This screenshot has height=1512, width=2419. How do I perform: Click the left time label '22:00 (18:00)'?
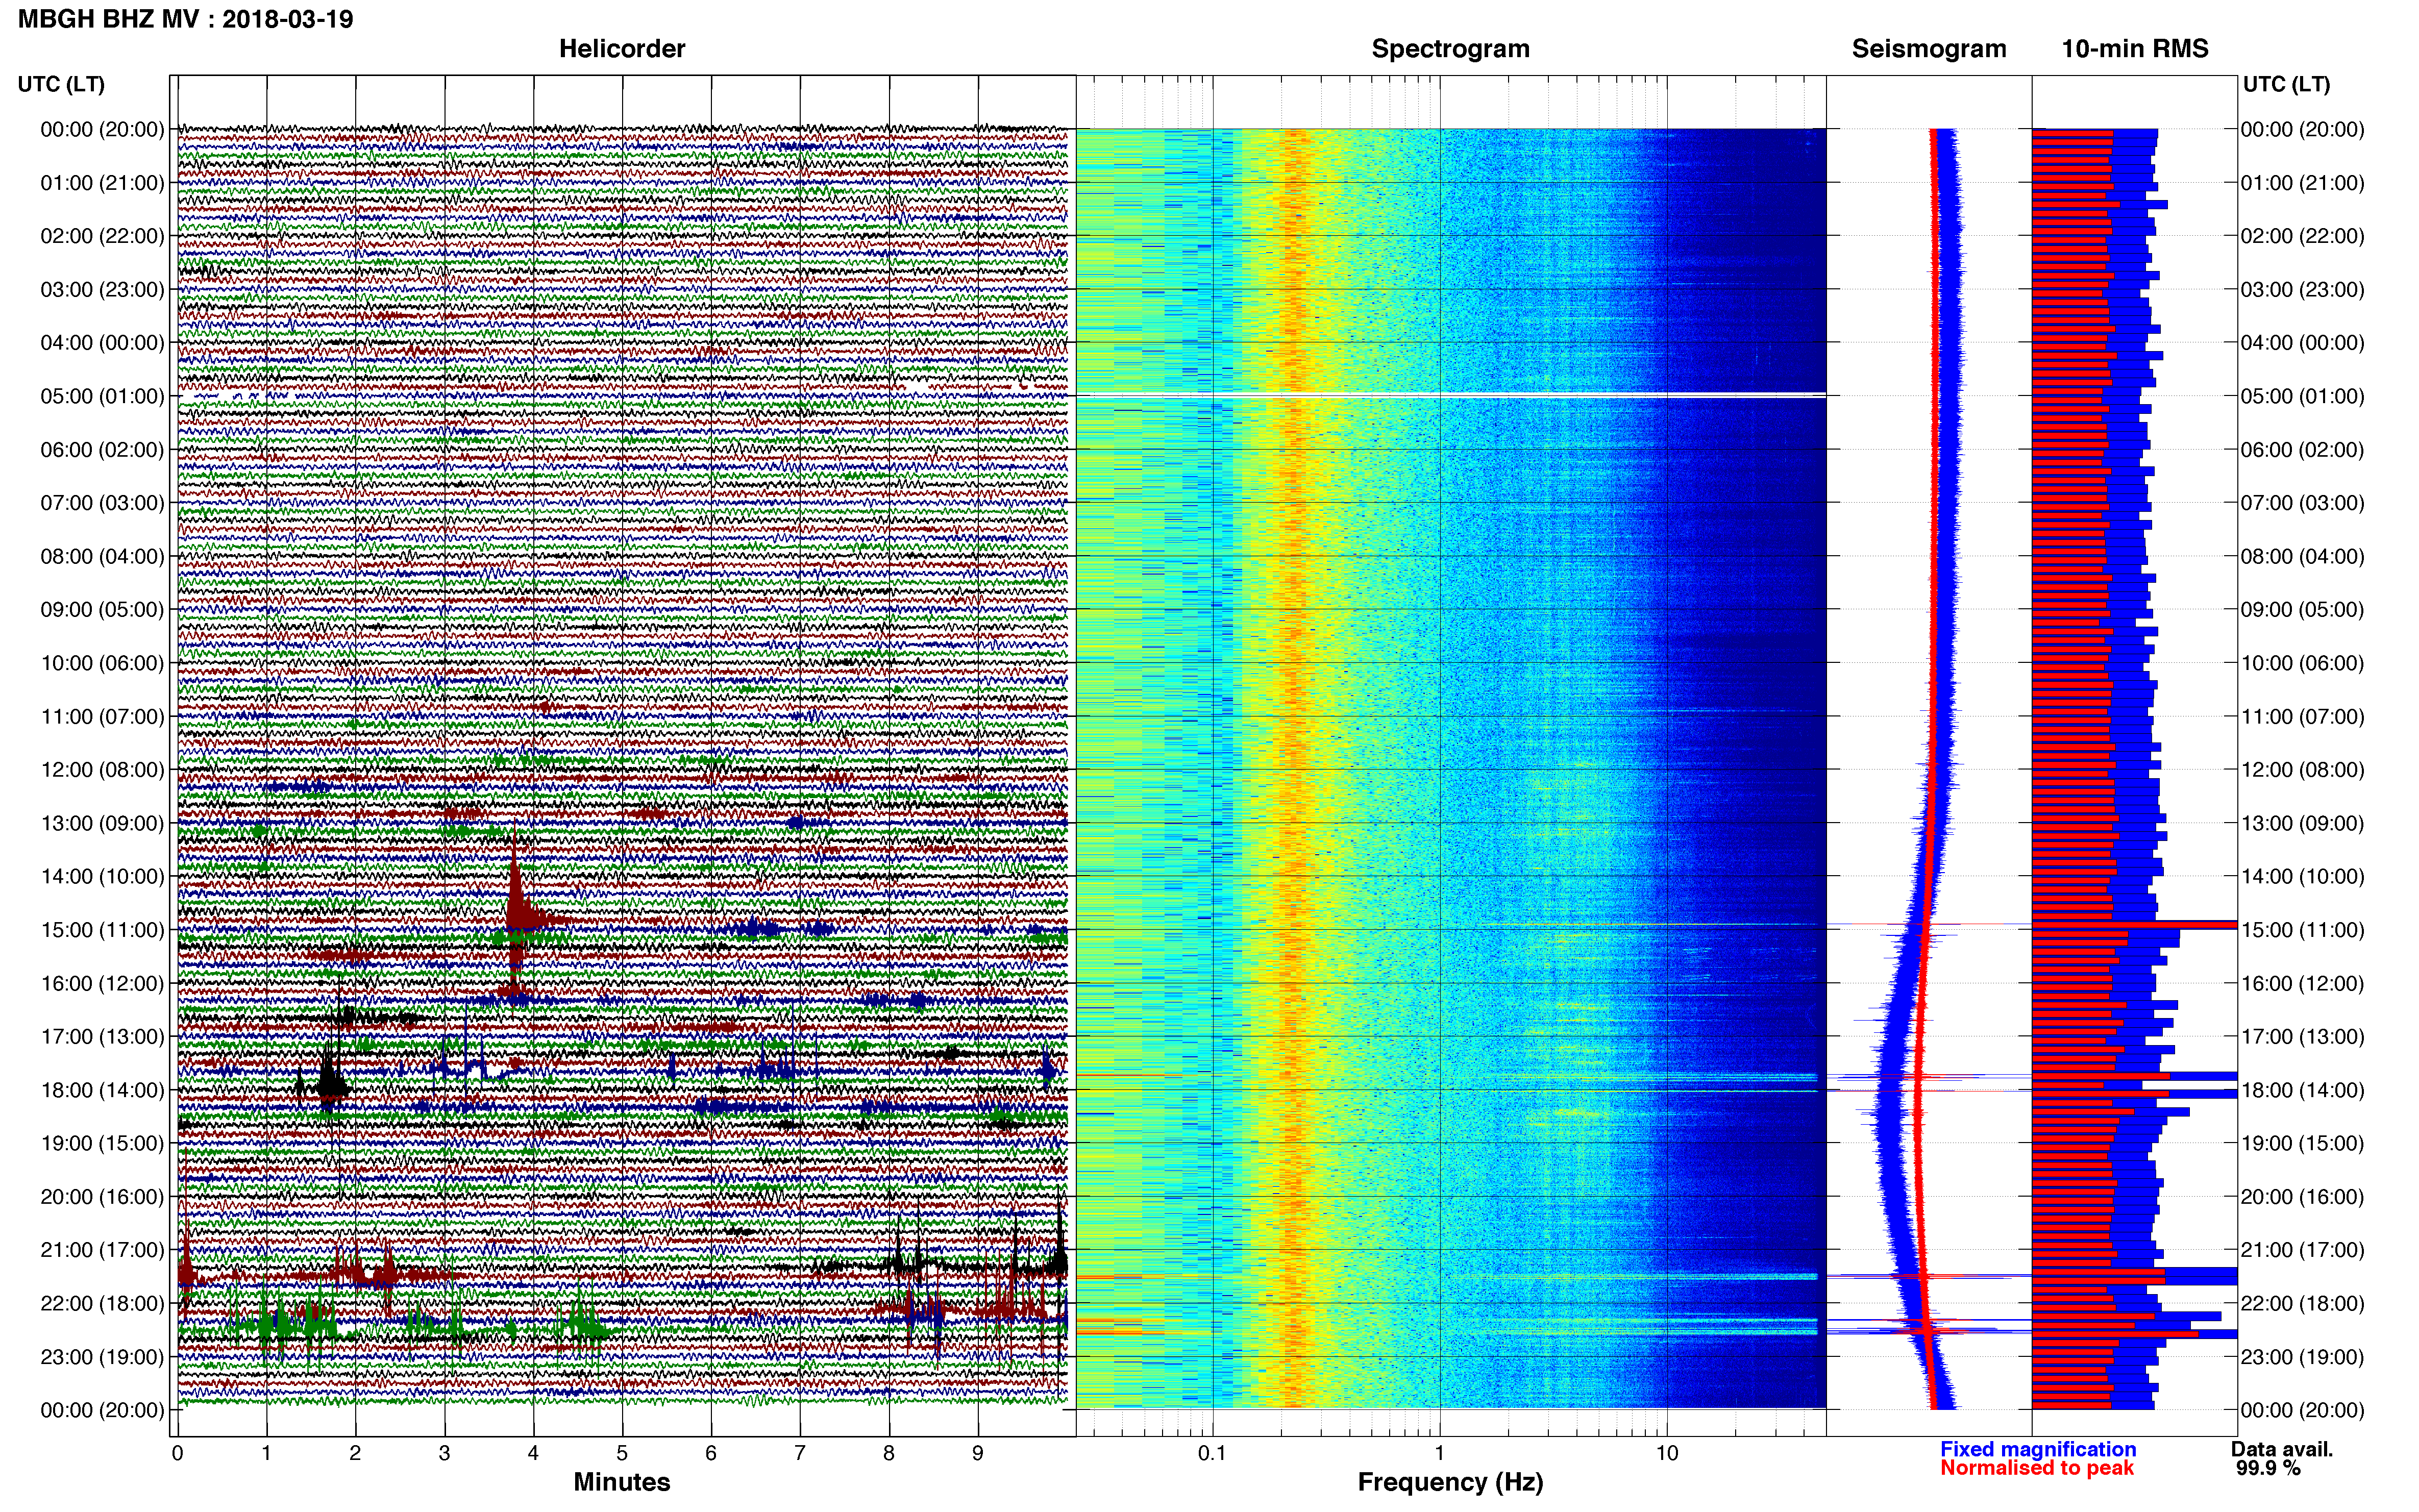click(102, 1303)
